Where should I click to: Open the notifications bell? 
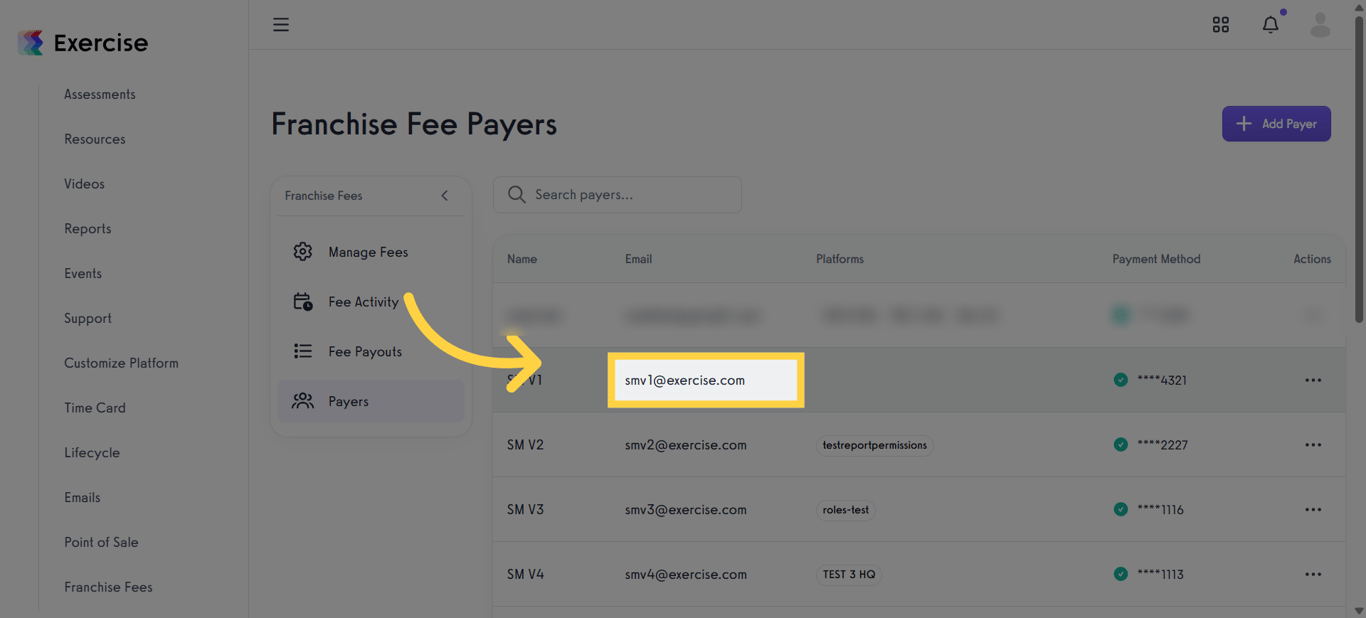point(1270,24)
